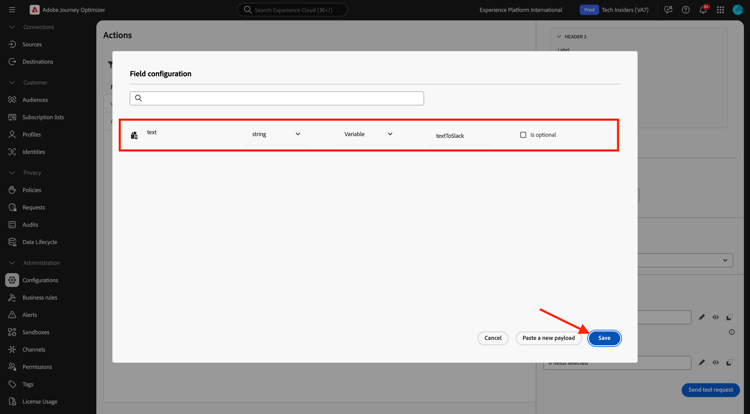
Task: Click edit pencil beside '0 fields selected'
Action: 702,363
